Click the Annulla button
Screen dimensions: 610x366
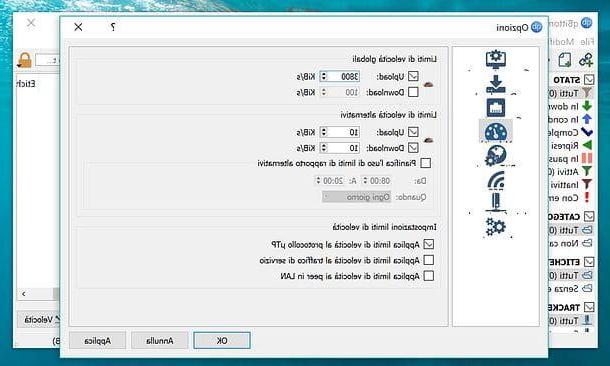[160, 340]
